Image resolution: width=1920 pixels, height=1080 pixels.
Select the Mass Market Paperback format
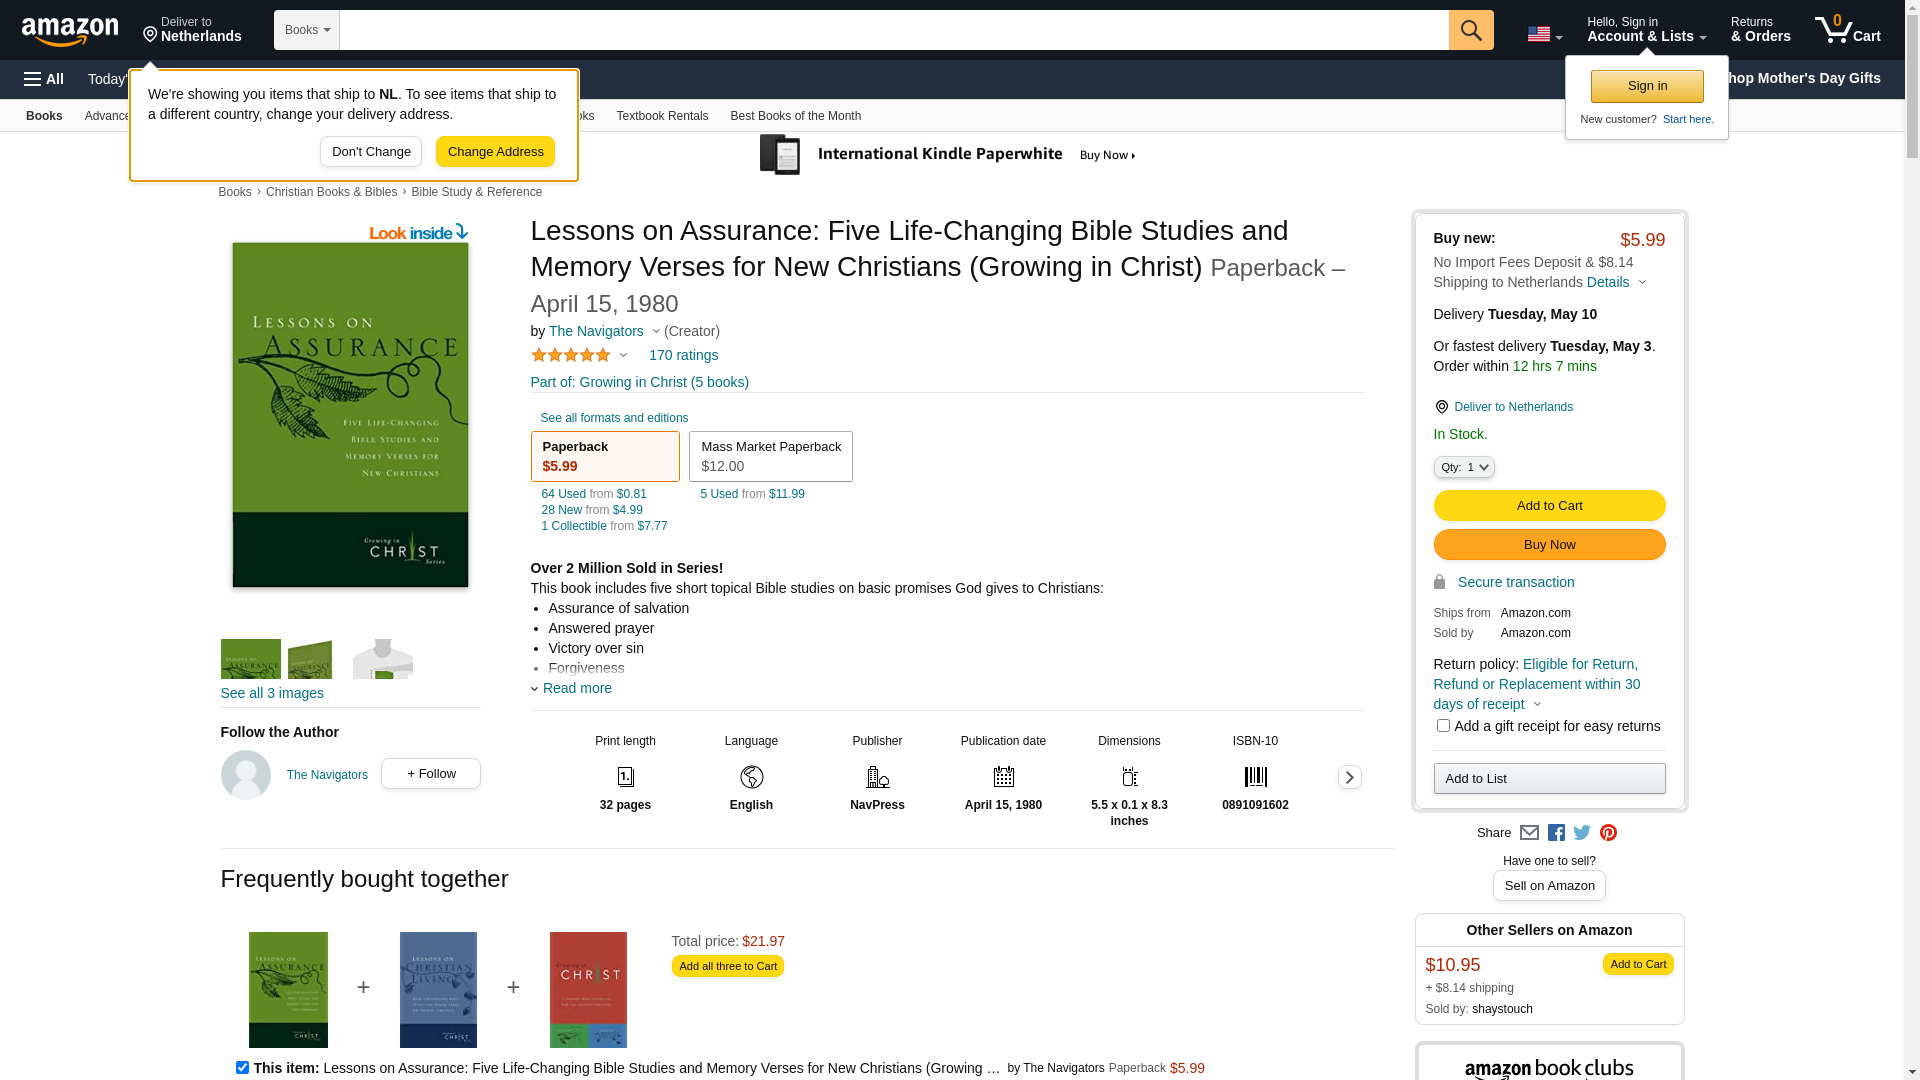[x=770, y=456]
